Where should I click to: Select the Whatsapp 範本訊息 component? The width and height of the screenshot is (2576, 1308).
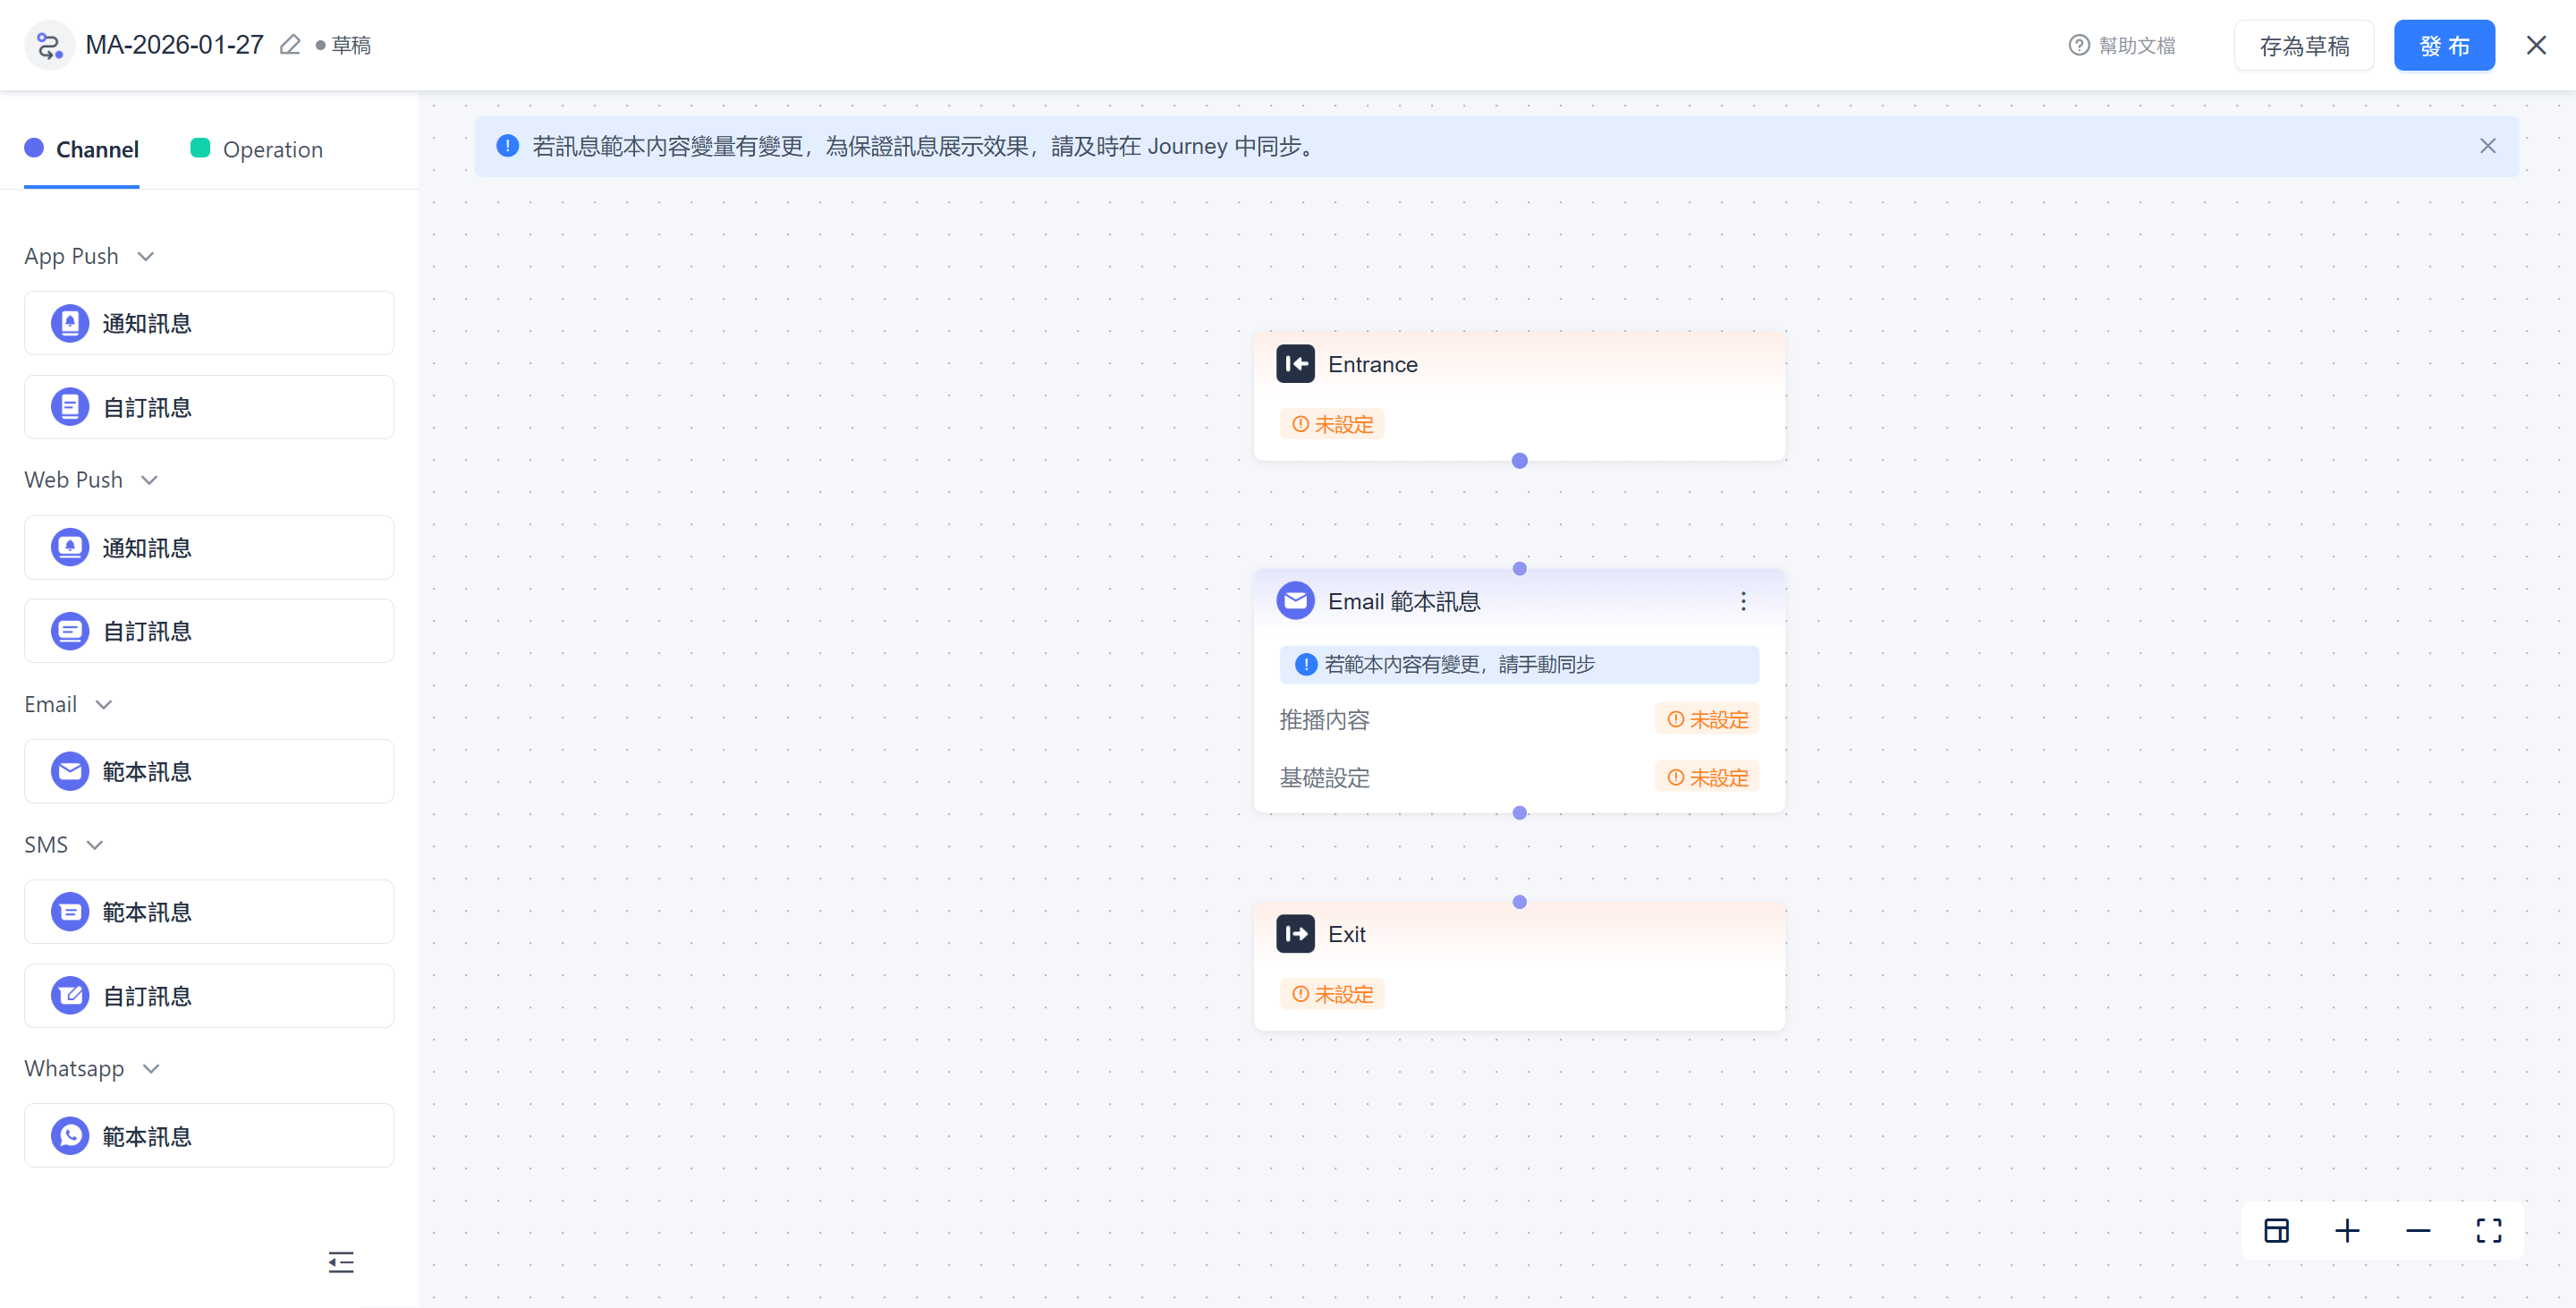209,1136
